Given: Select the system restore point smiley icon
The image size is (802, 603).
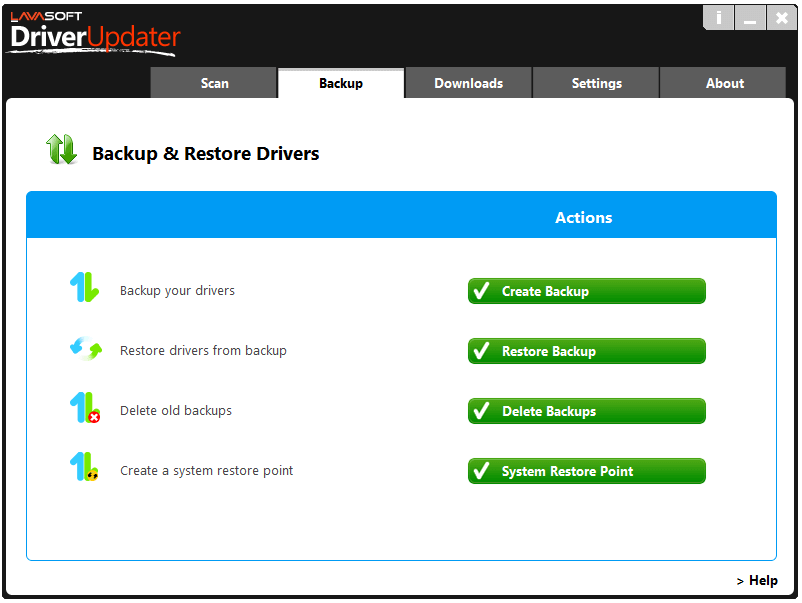Looking at the screenshot, I should pyautogui.click(x=87, y=470).
